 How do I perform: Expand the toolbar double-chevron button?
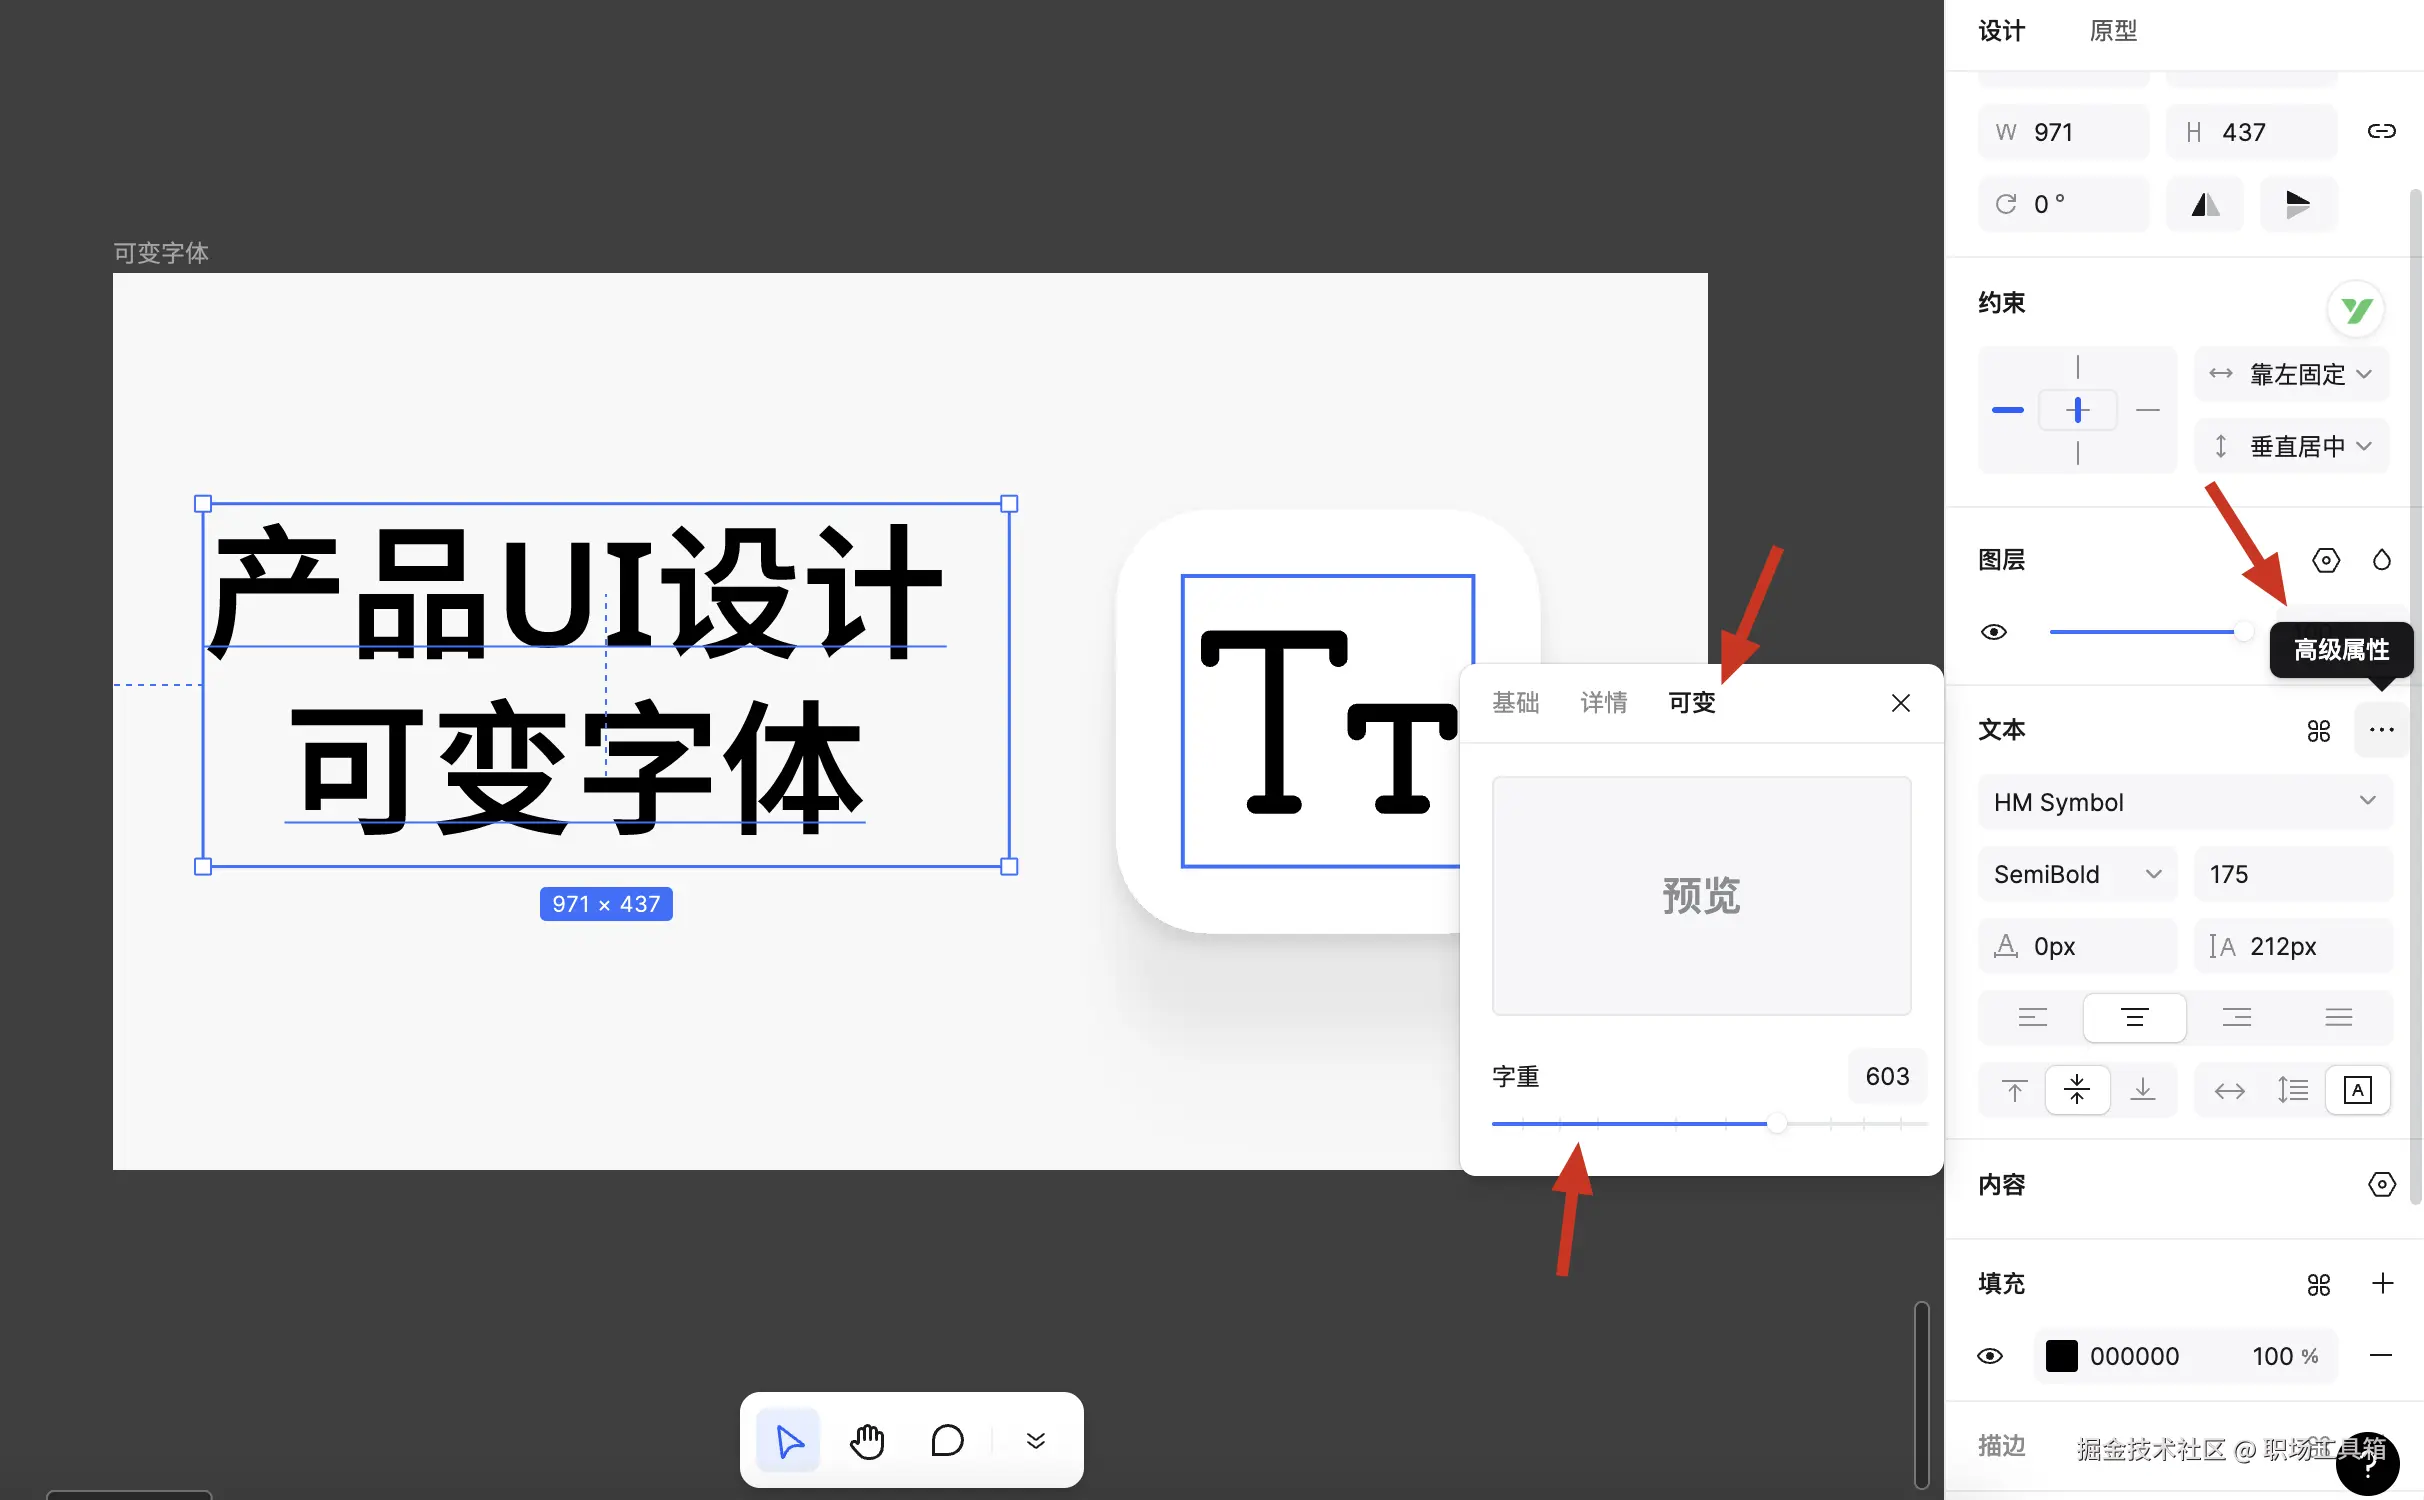[x=1036, y=1441]
